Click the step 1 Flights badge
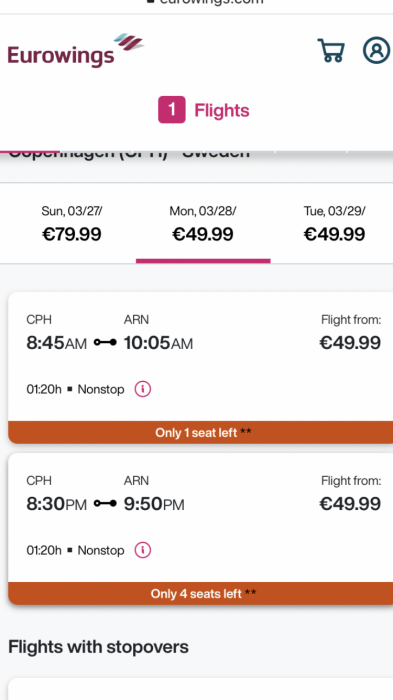393x700 pixels. (x=171, y=110)
